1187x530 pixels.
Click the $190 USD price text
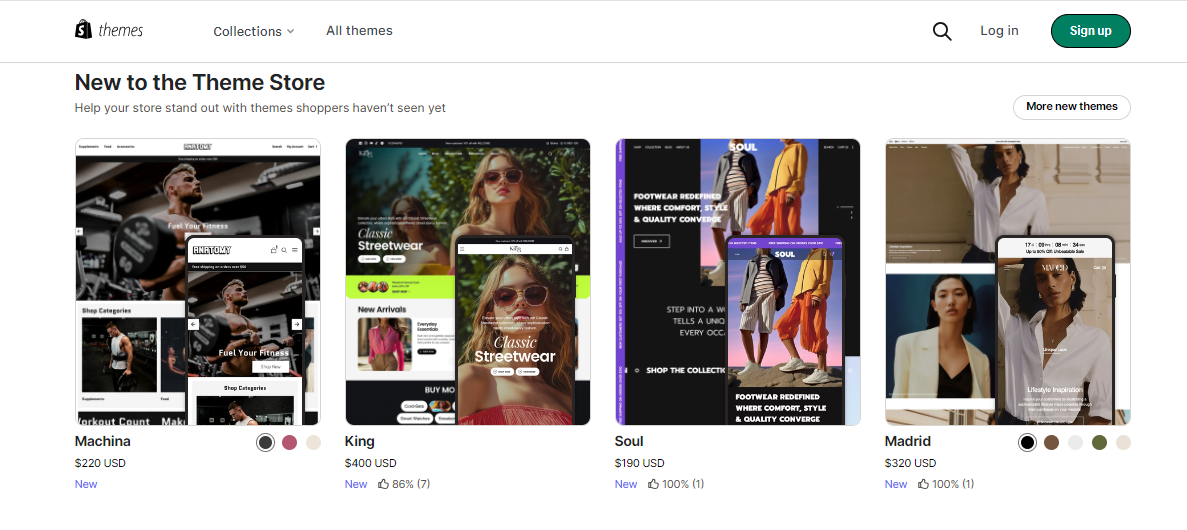(x=640, y=463)
